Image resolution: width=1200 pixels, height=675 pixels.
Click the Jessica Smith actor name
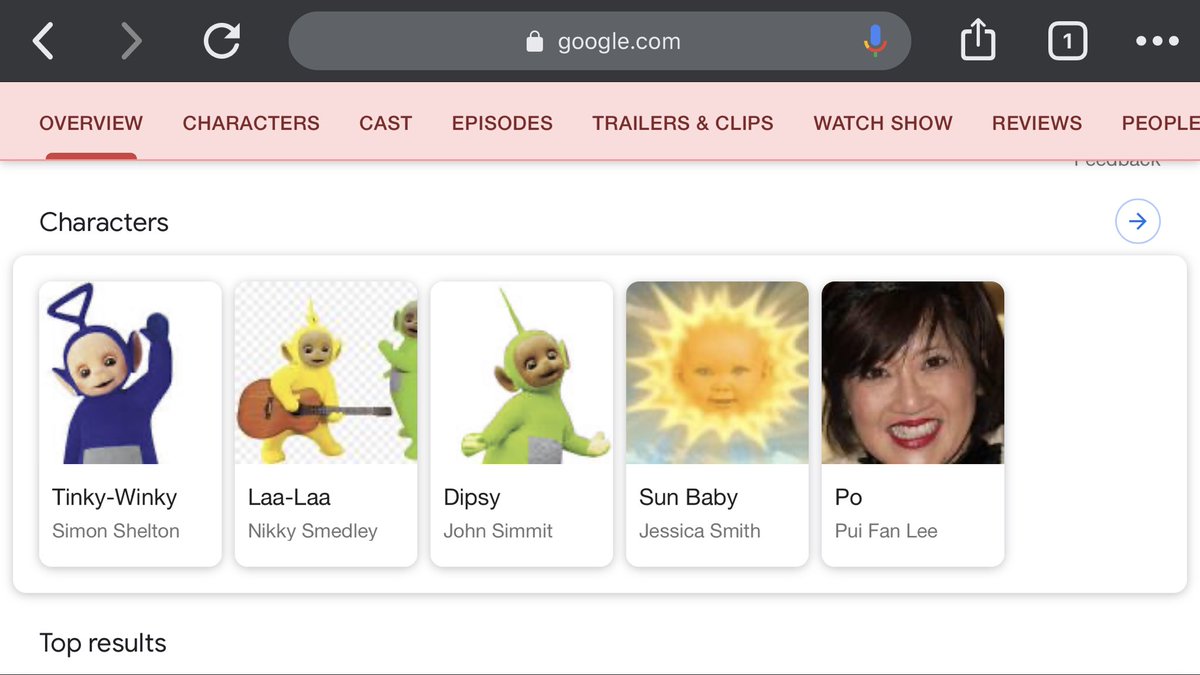tap(700, 531)
